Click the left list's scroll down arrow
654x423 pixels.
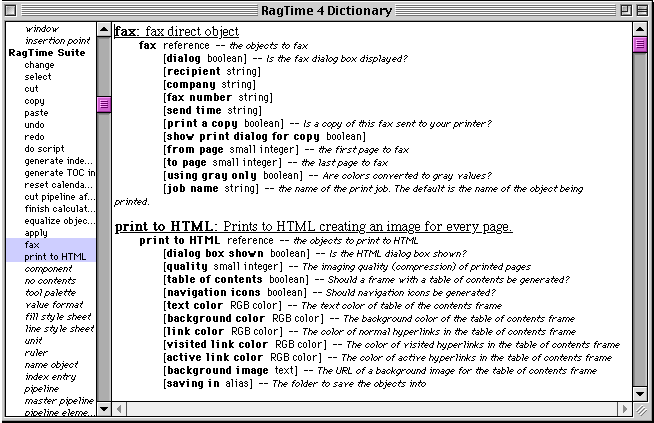point(104,408)
